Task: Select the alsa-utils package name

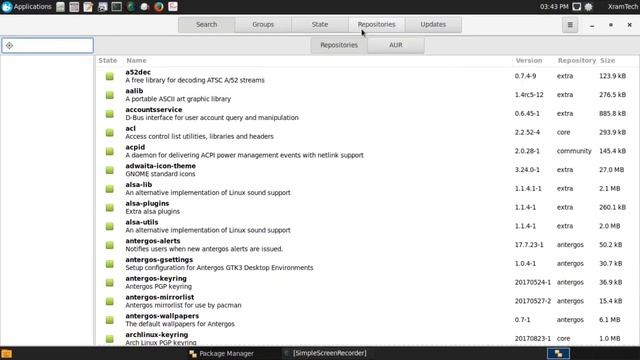Action: tap(142, 222)
